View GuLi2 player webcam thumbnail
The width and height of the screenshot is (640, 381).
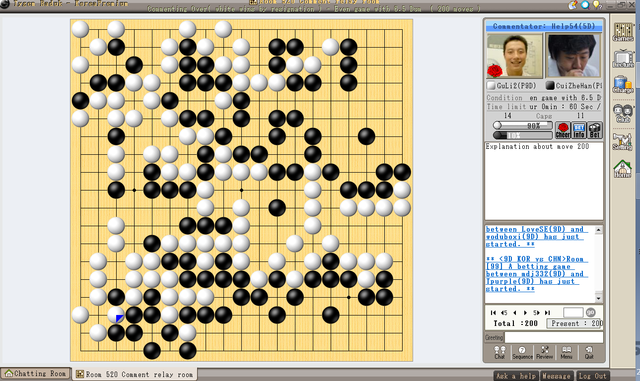(x=514, y=56)
